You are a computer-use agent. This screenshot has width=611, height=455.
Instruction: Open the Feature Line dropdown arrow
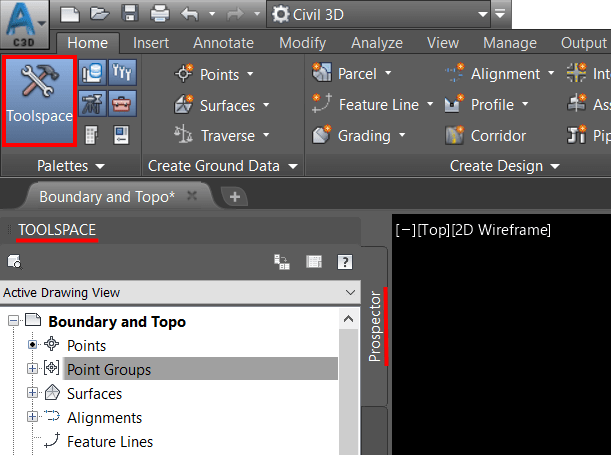[x=430, y=104]
